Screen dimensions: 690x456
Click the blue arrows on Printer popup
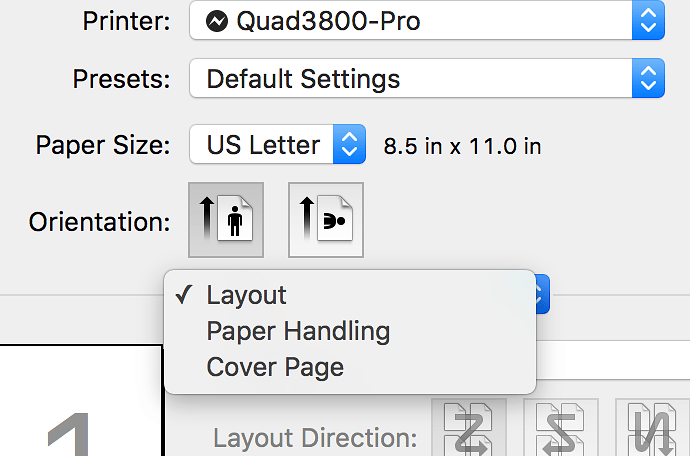pyautogui.click(x=649, y=22)
